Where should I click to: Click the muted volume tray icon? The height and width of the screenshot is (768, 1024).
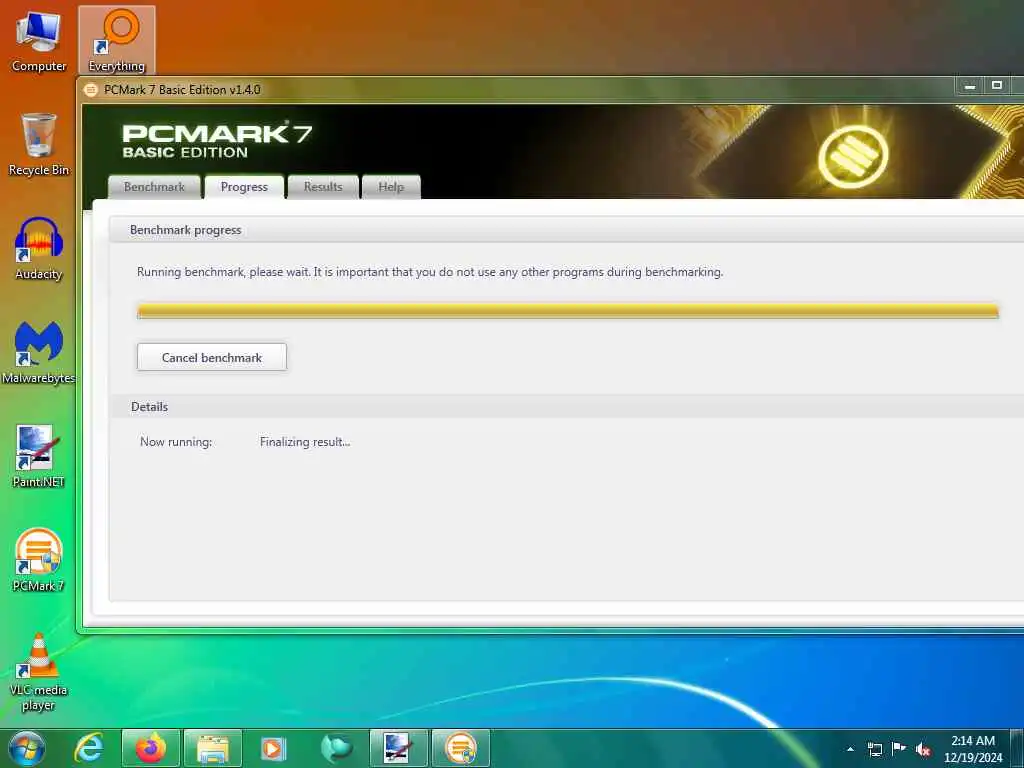(923, 749)
